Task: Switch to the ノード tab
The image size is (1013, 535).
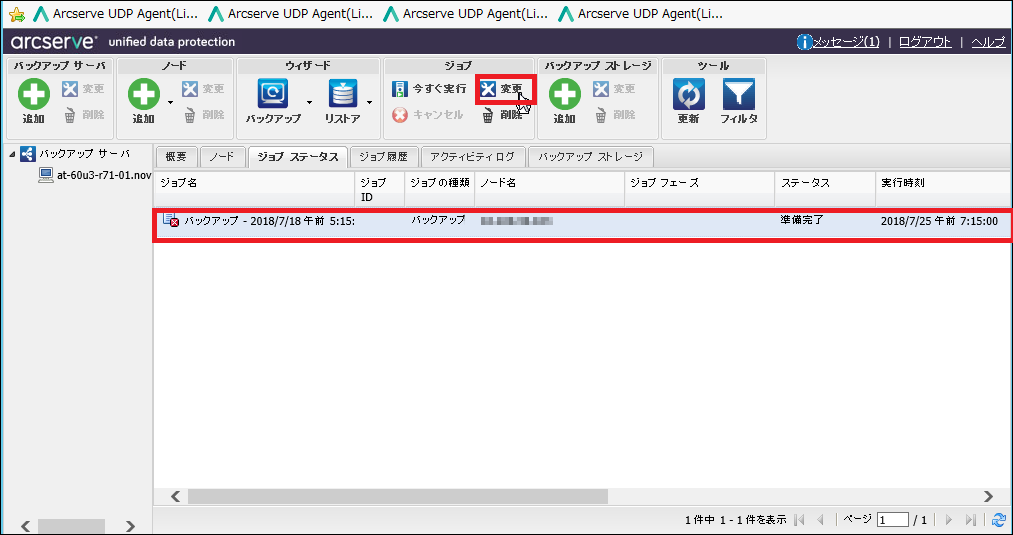Action: point(222,156)
